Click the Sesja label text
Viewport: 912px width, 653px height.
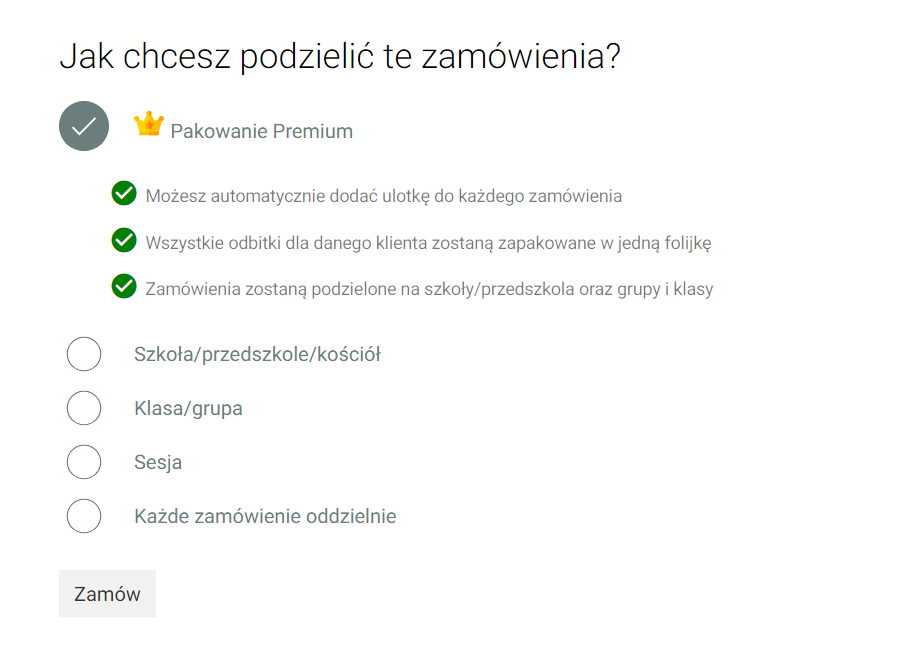pos(158,463)
